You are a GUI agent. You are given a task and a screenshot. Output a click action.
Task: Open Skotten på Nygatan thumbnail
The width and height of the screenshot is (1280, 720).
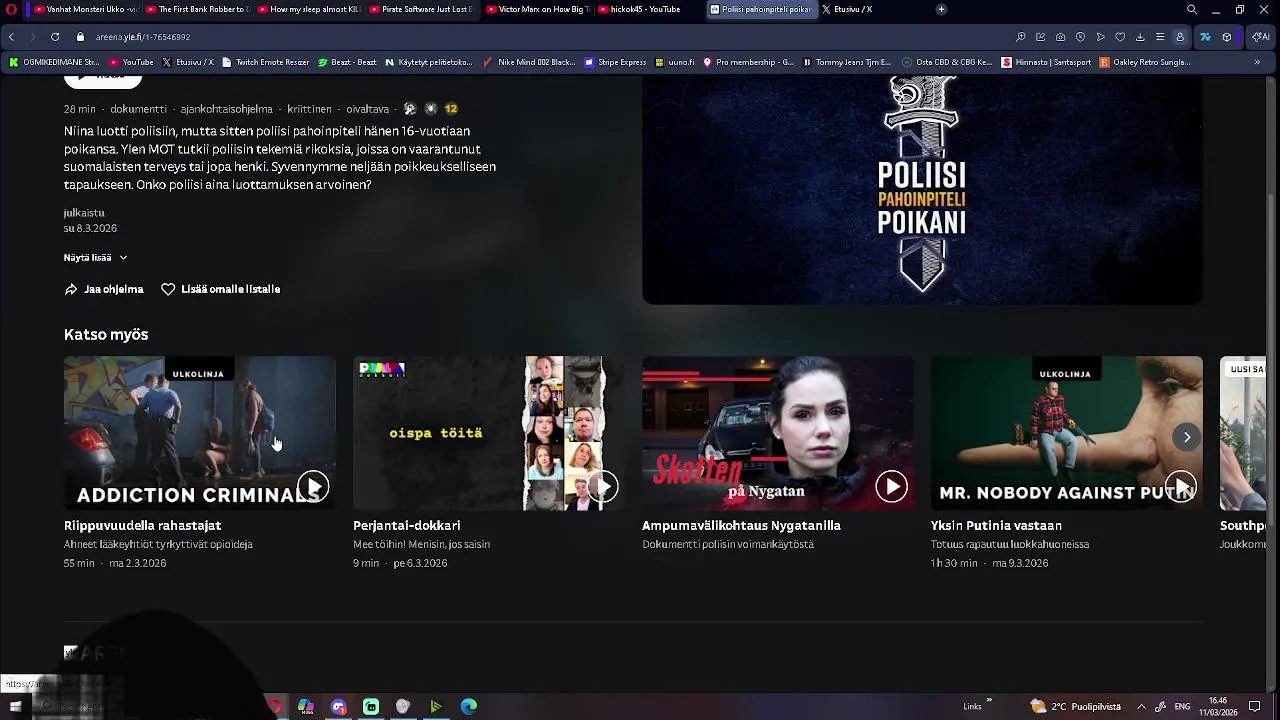[x=778, y=433]
